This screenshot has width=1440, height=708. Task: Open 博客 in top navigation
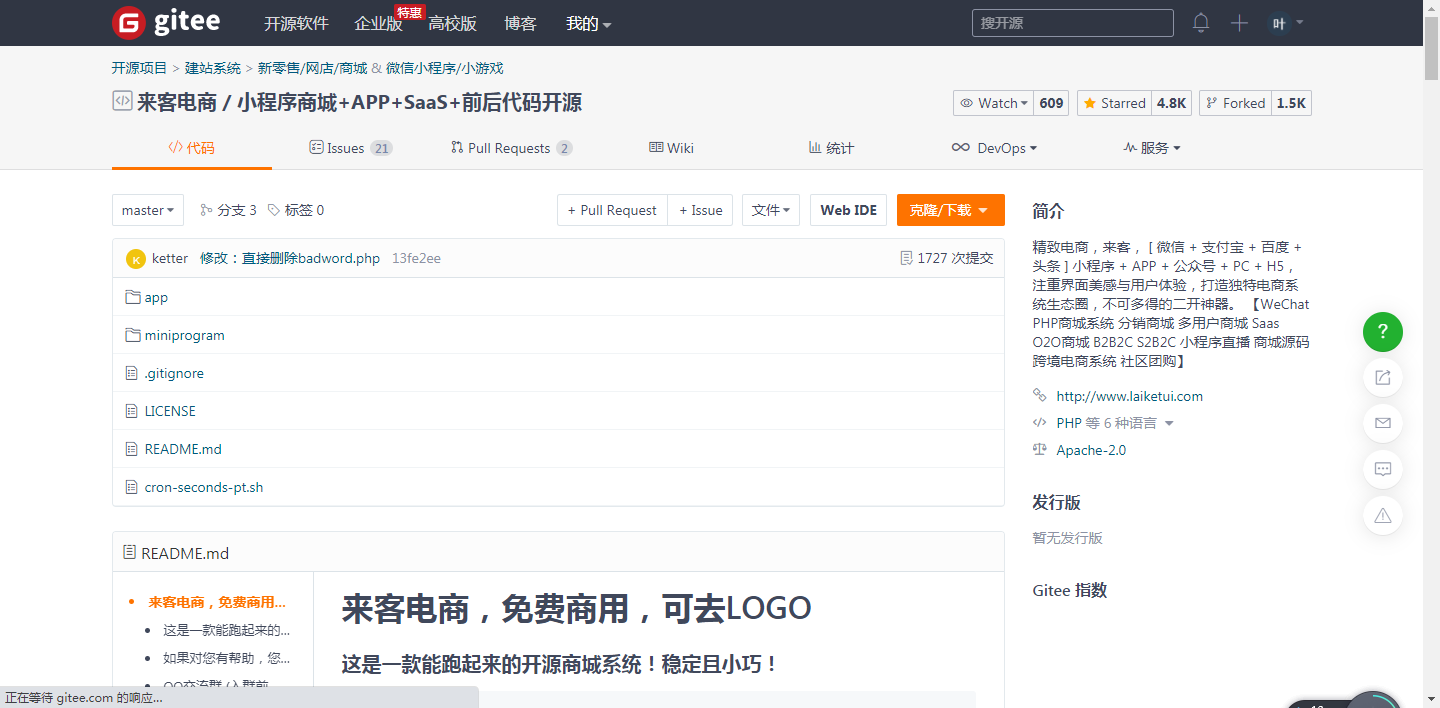pos(520,23)
